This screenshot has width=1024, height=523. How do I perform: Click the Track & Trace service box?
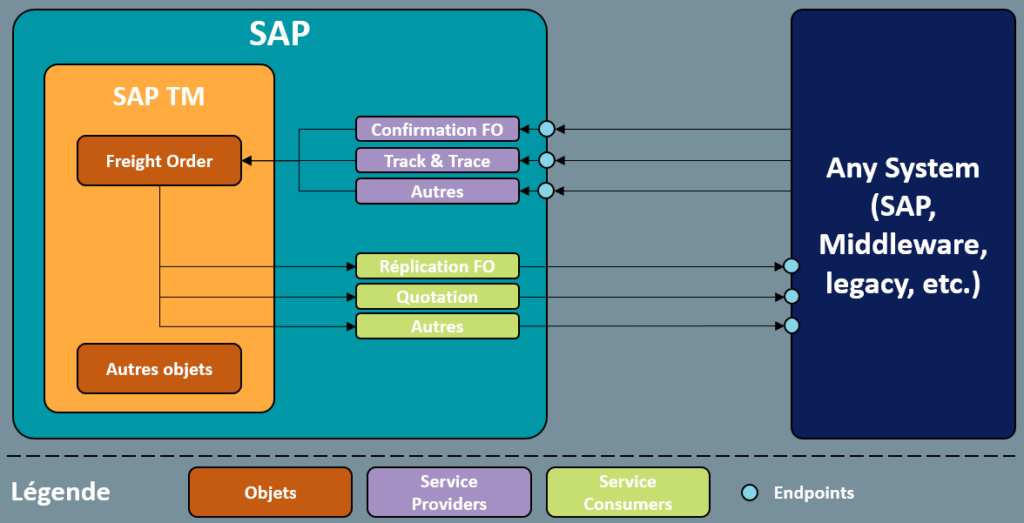tap(438, 160)
